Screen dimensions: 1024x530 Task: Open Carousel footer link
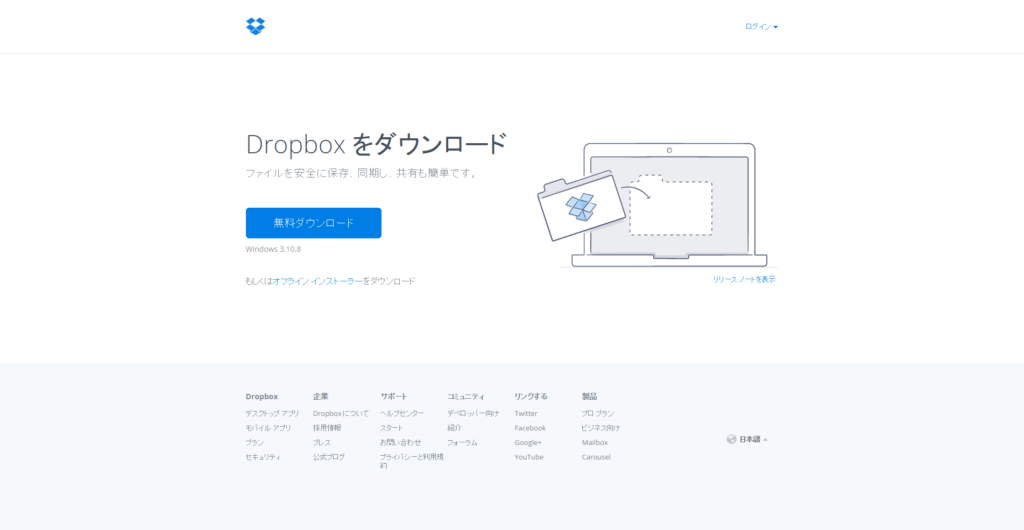pos(596,458)
